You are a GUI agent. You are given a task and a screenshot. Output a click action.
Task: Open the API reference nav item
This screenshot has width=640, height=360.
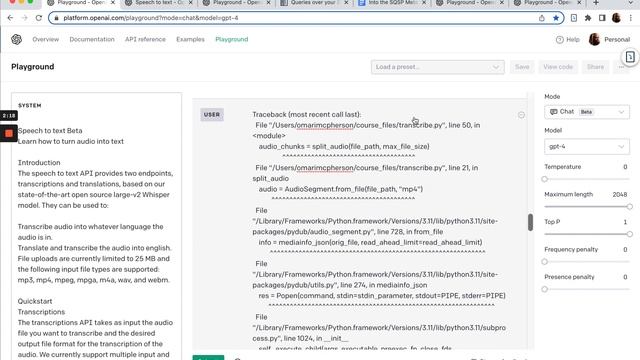145,40
